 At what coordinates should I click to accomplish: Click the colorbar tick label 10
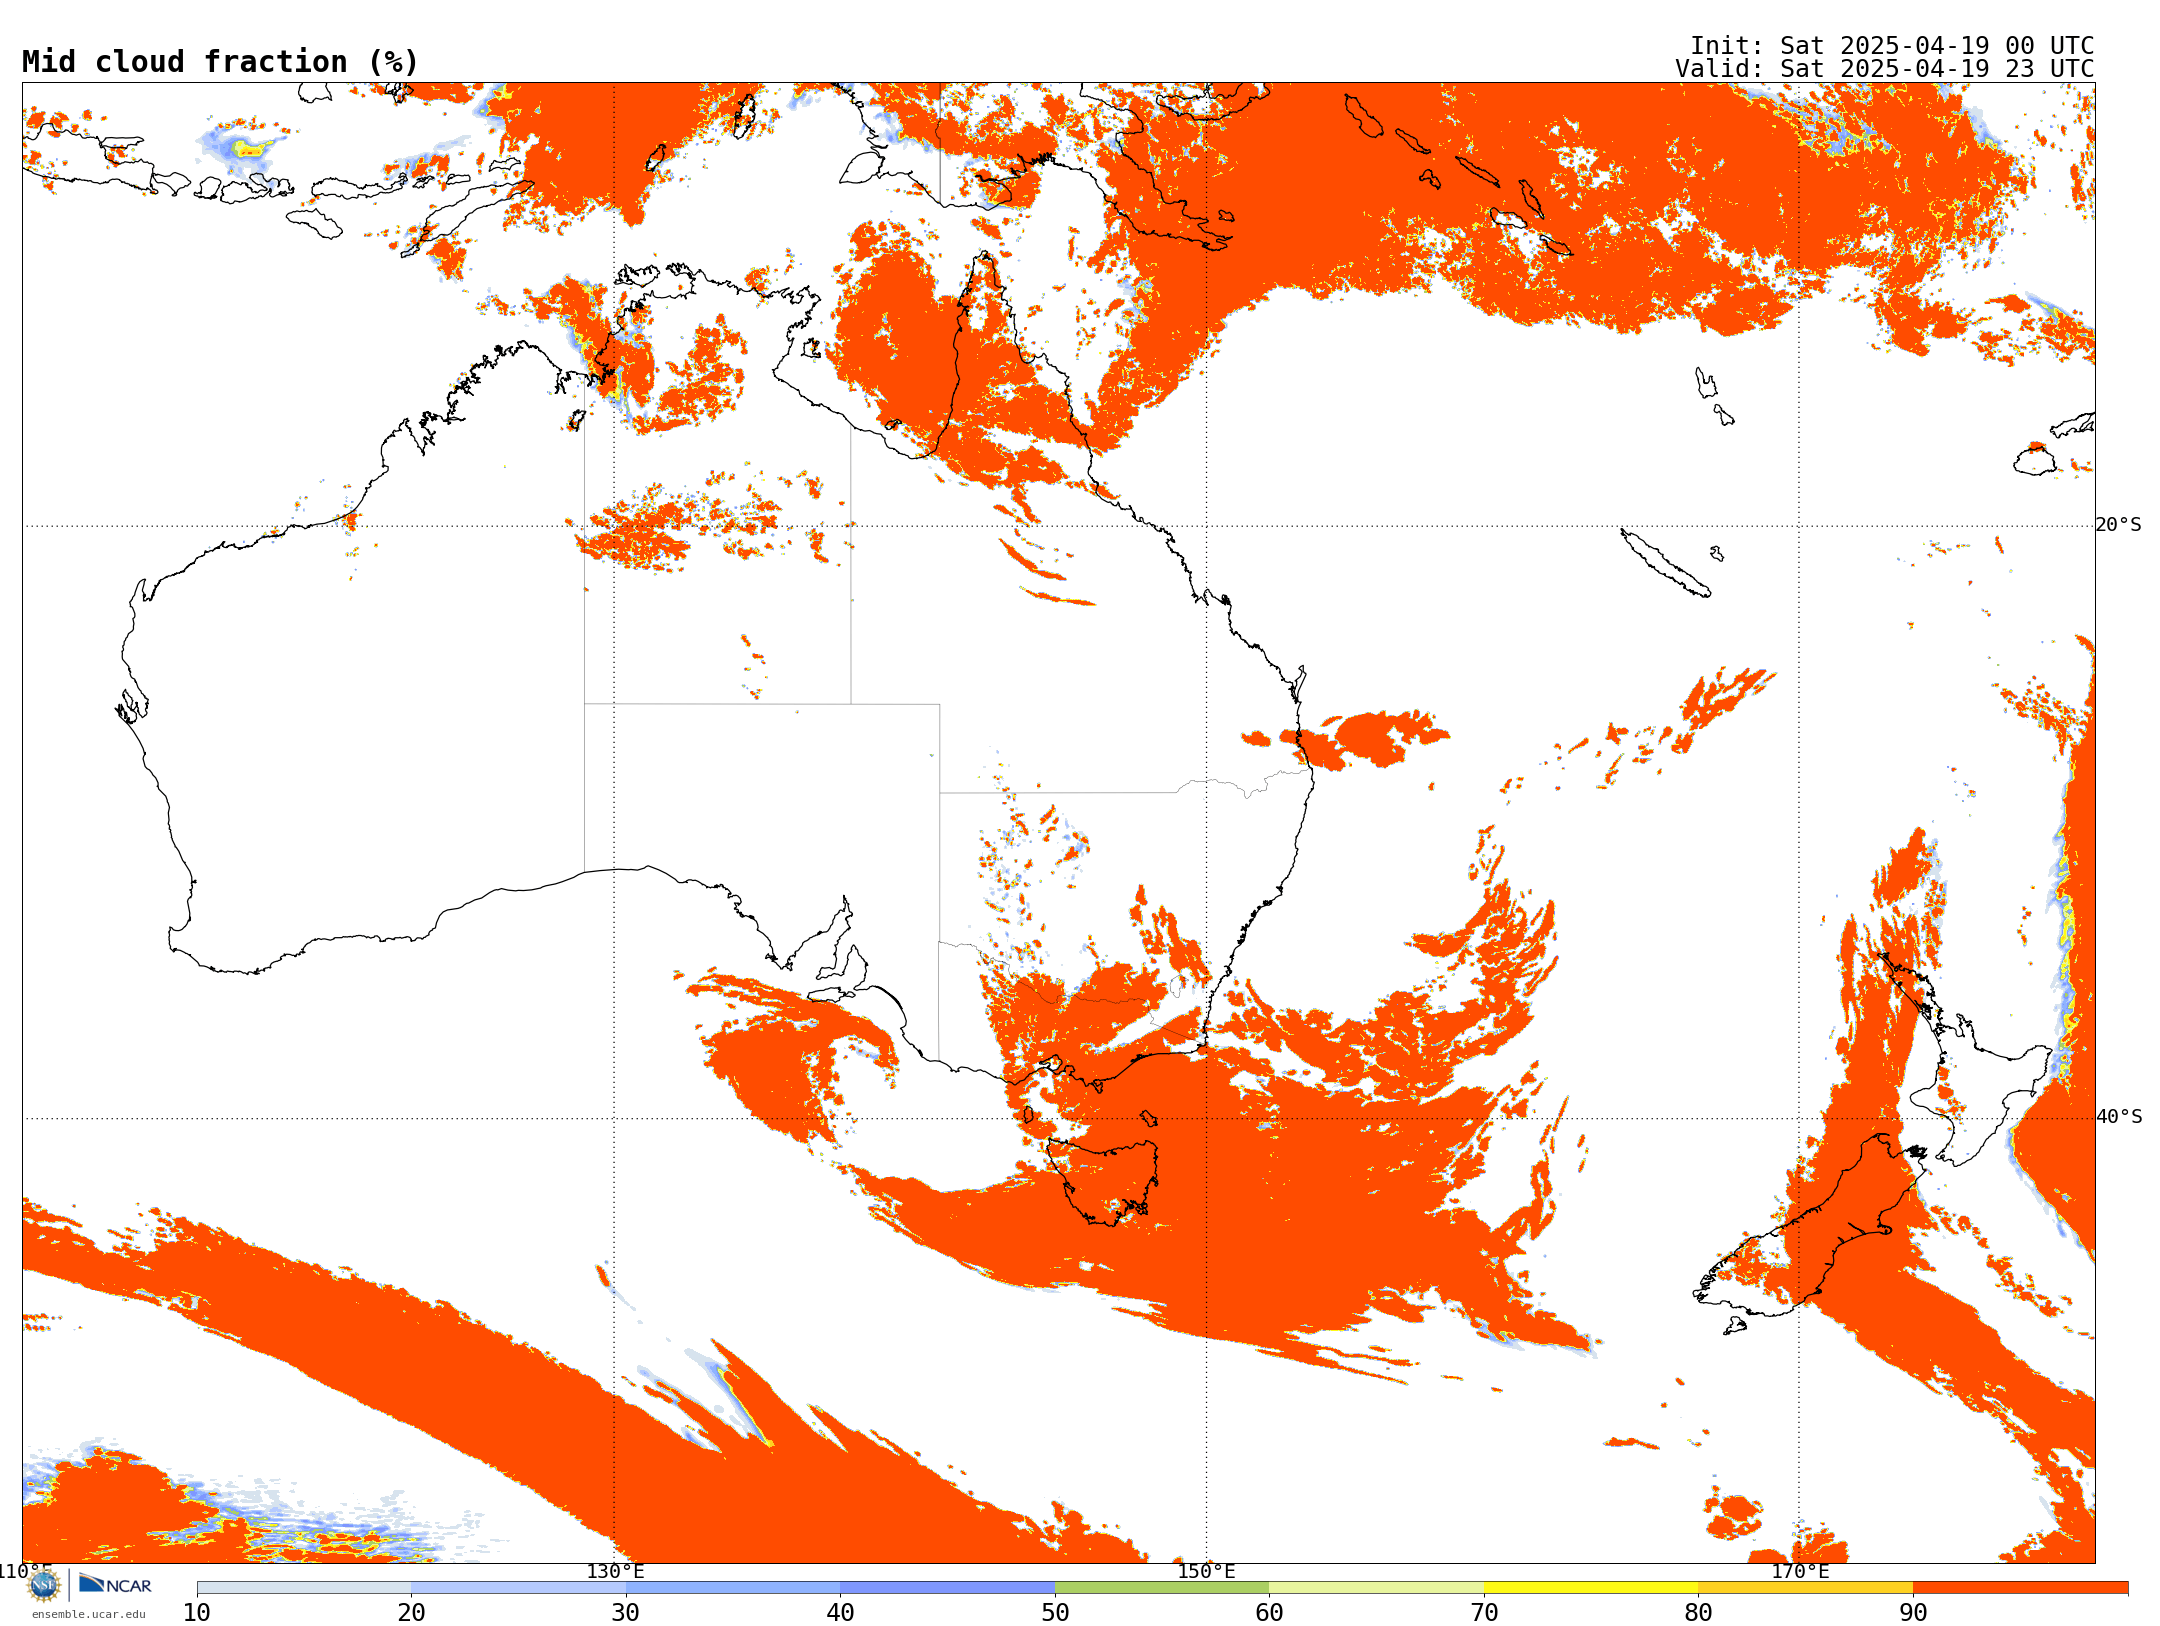tap(197, 1613)
